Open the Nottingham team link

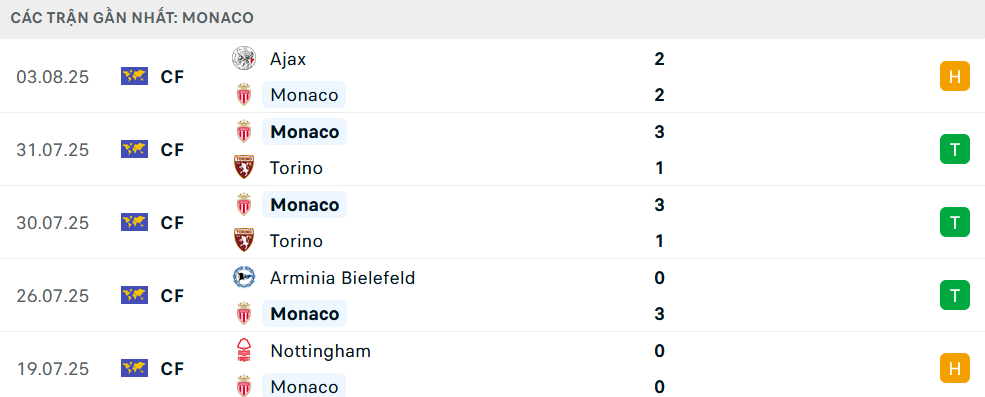tap(320, 351)
